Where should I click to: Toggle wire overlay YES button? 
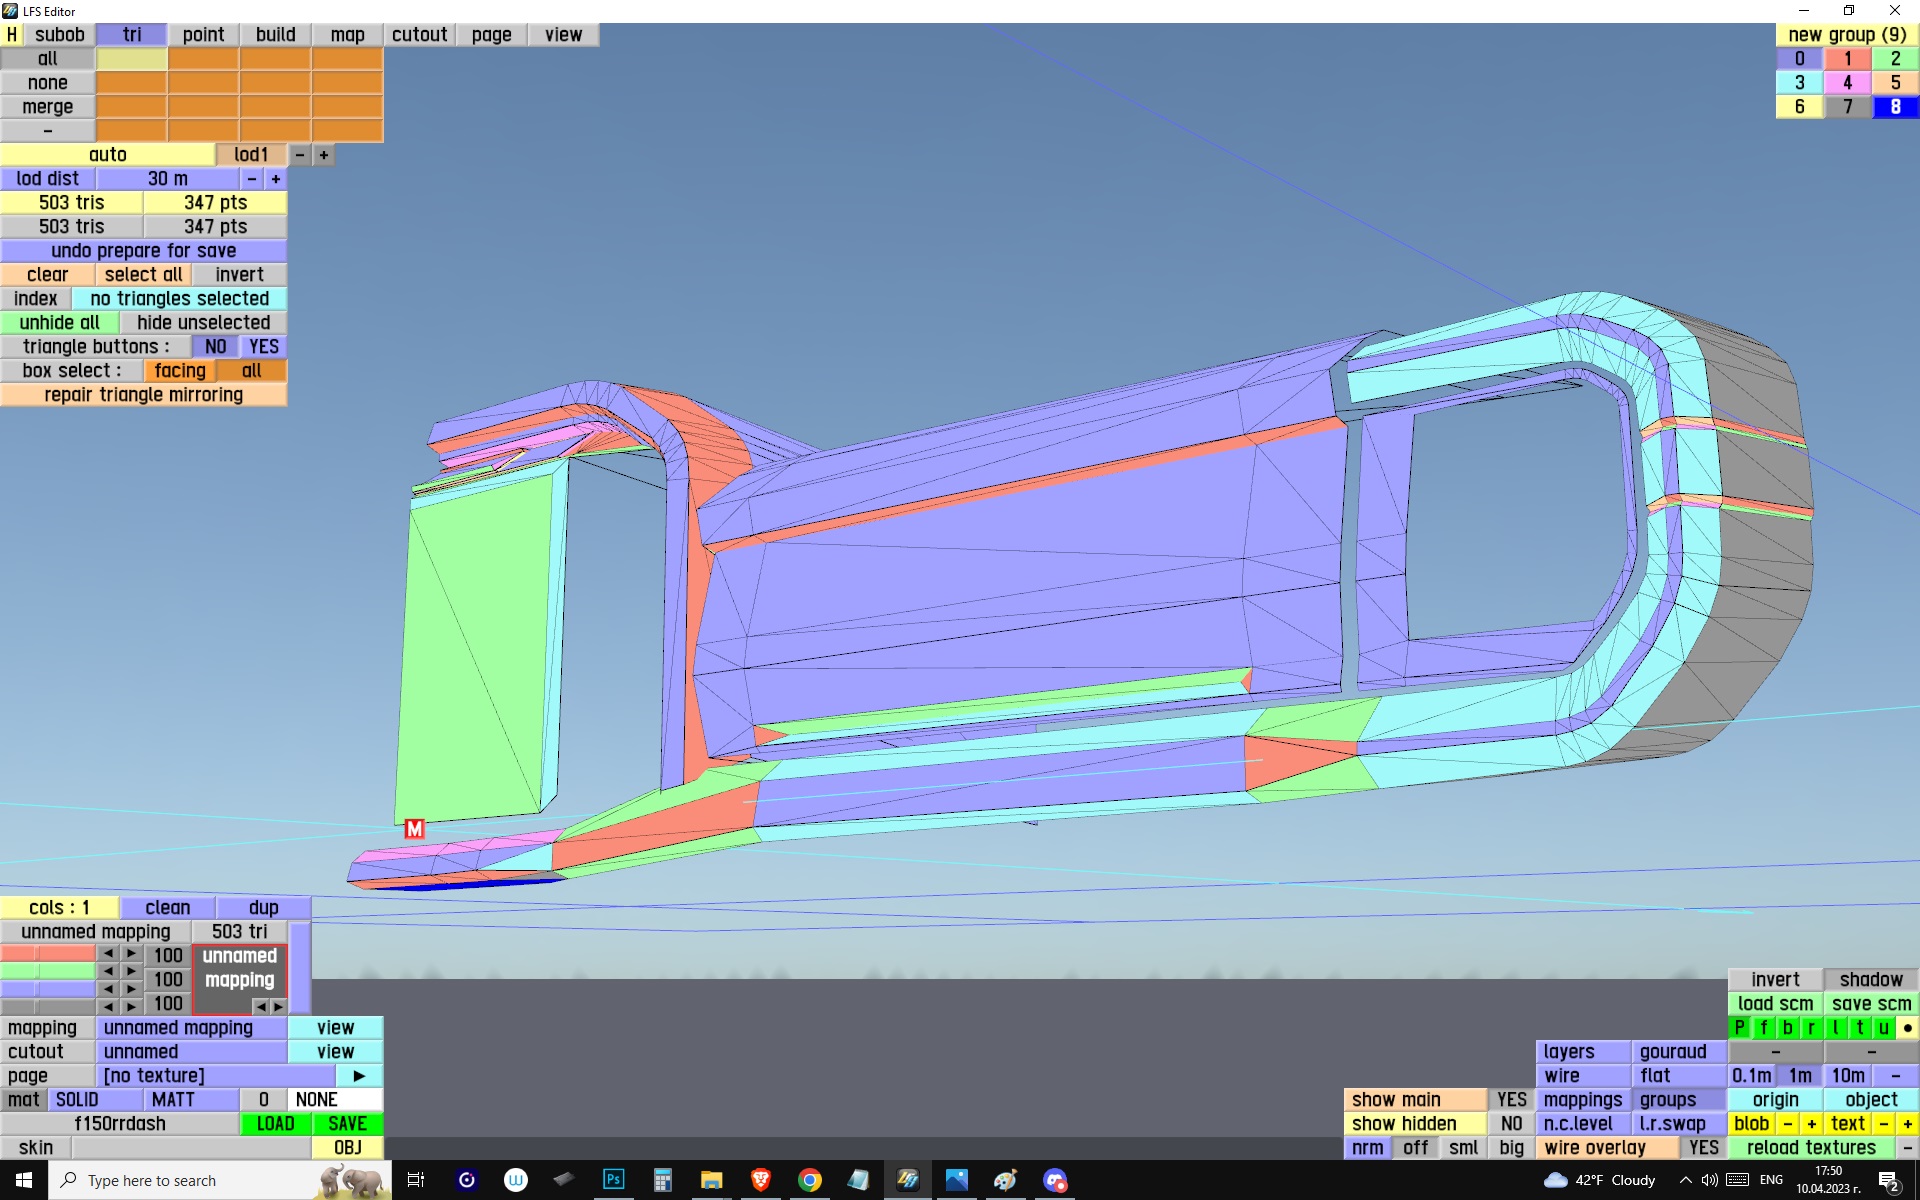click(x=1703, y=1148)
